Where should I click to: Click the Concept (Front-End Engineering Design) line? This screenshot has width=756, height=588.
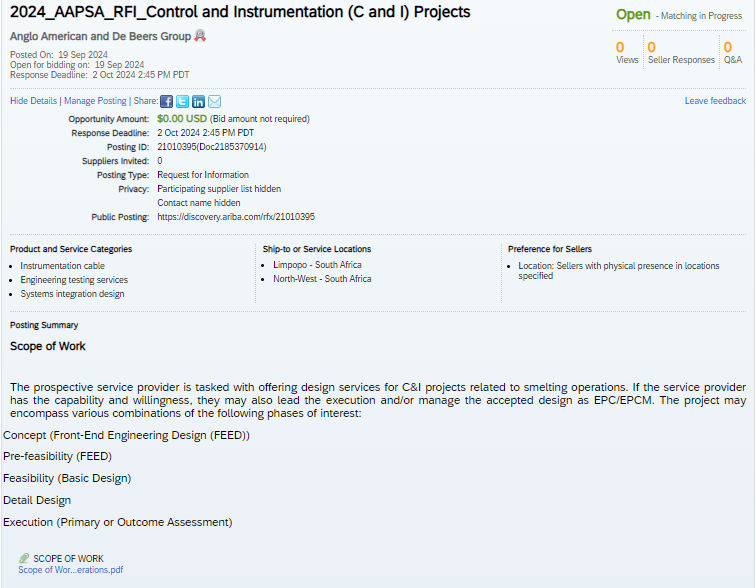click(126, 435)
